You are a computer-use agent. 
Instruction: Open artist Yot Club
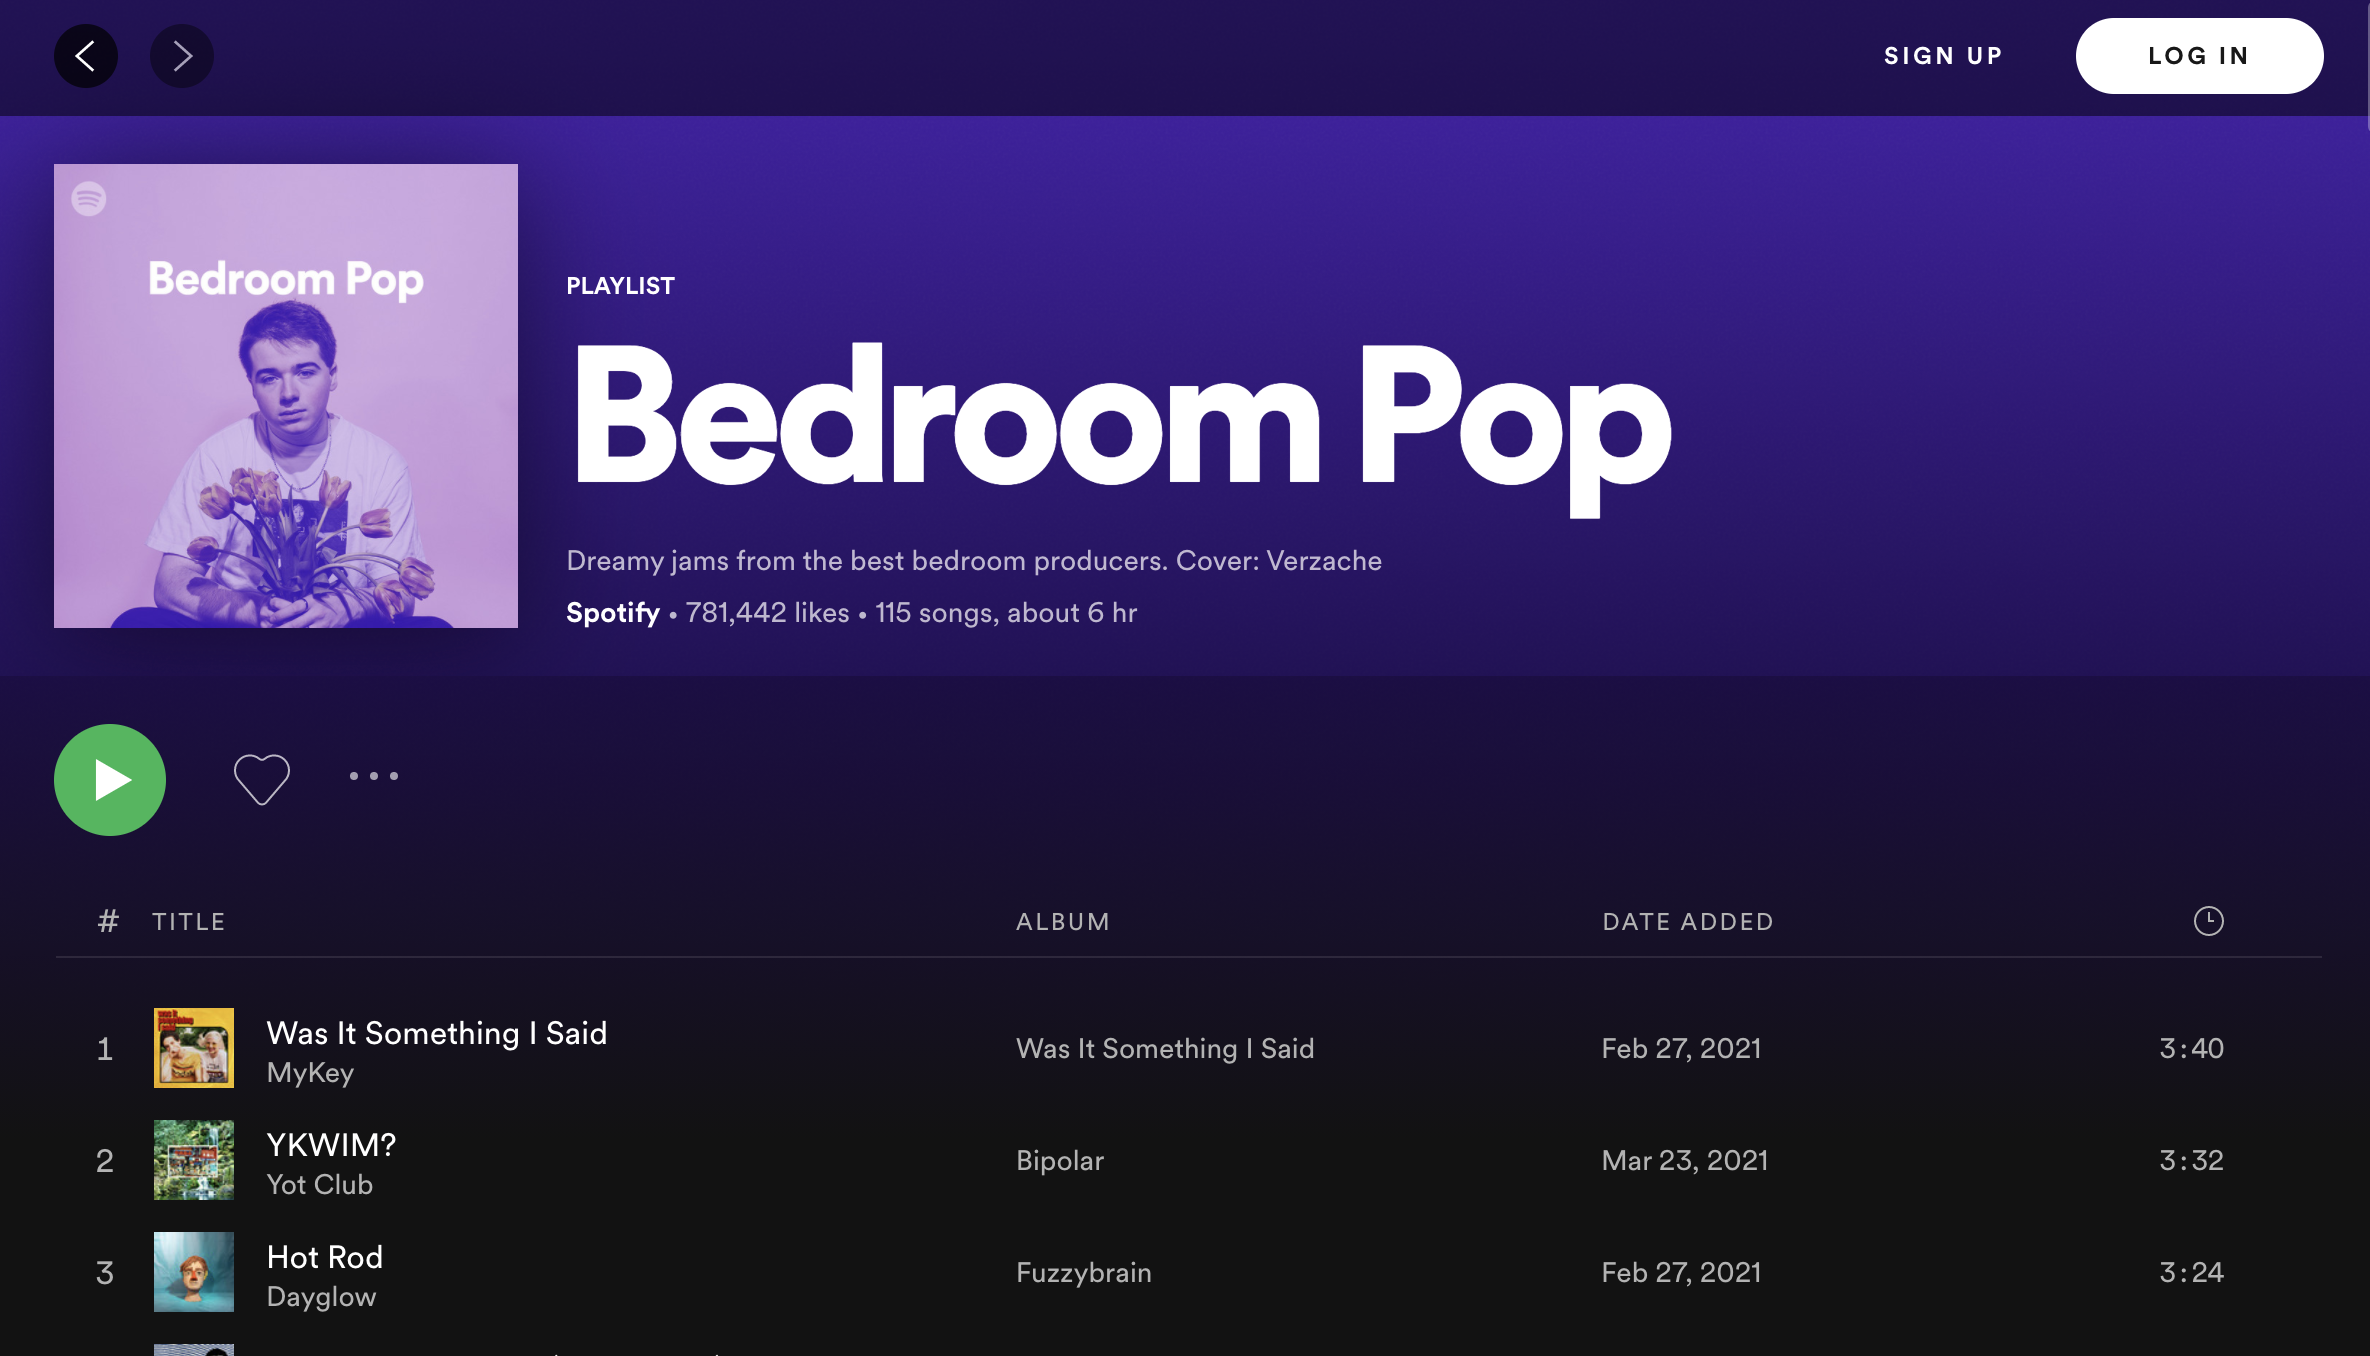click(320, 1185)
